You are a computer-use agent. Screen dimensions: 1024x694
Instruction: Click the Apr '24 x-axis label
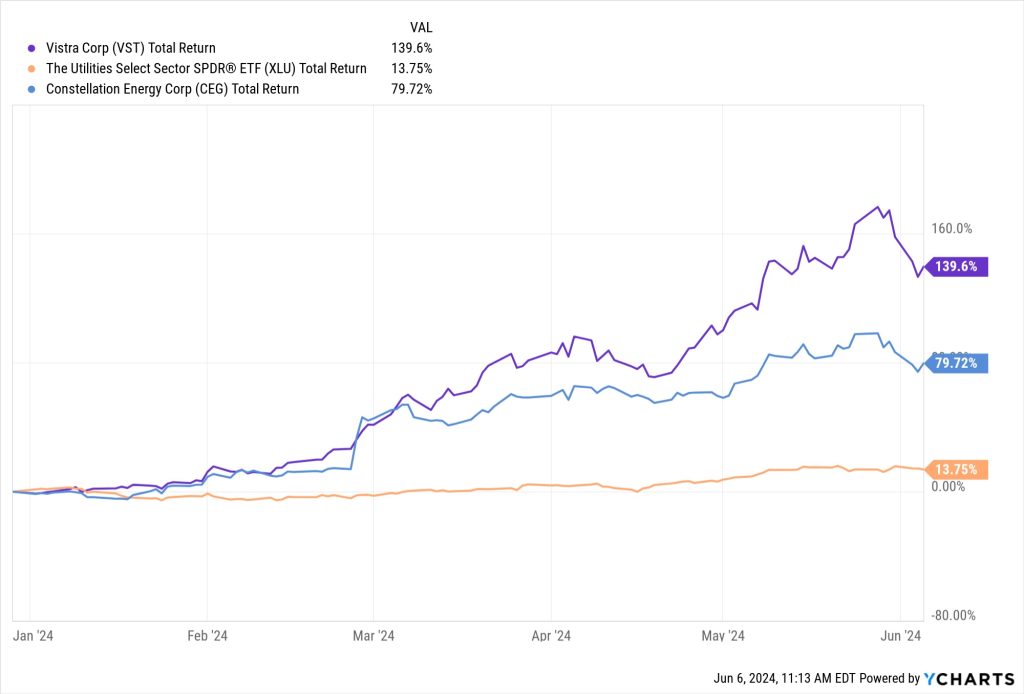(x=551, y=635)
